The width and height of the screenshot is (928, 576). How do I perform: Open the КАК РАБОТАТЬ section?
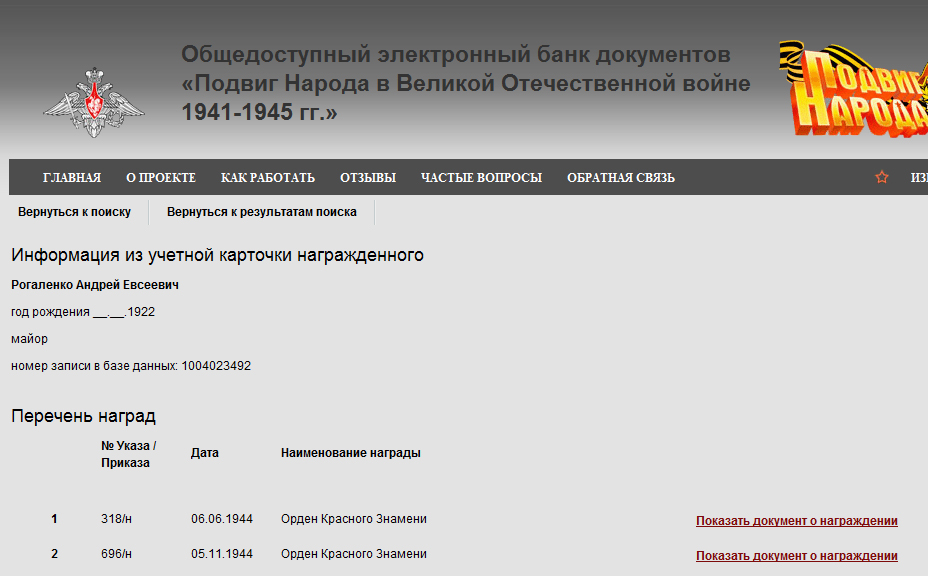coord(268,178)
